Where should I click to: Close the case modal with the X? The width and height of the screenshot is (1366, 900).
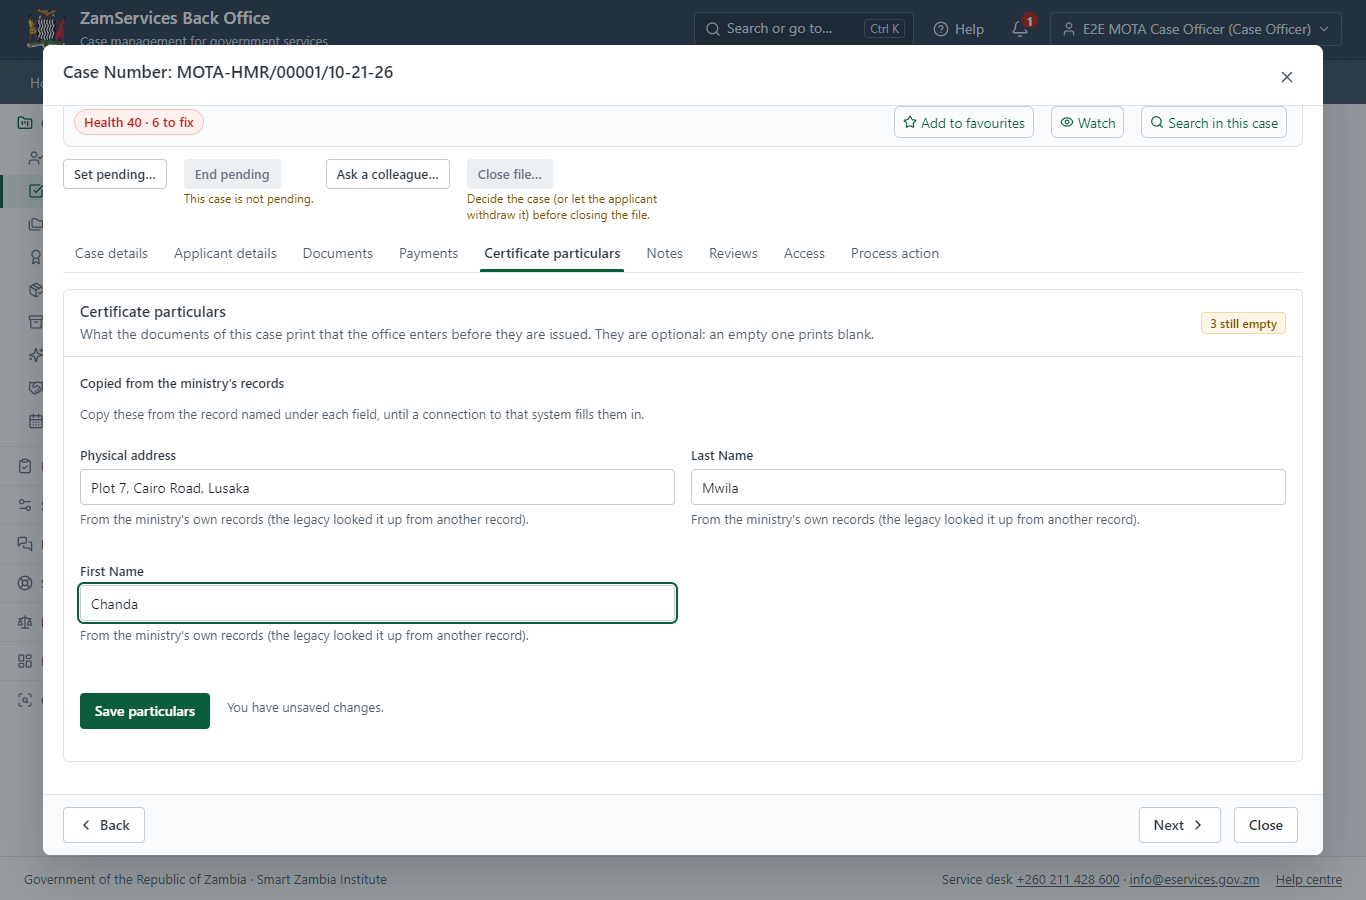point(1287,77)
